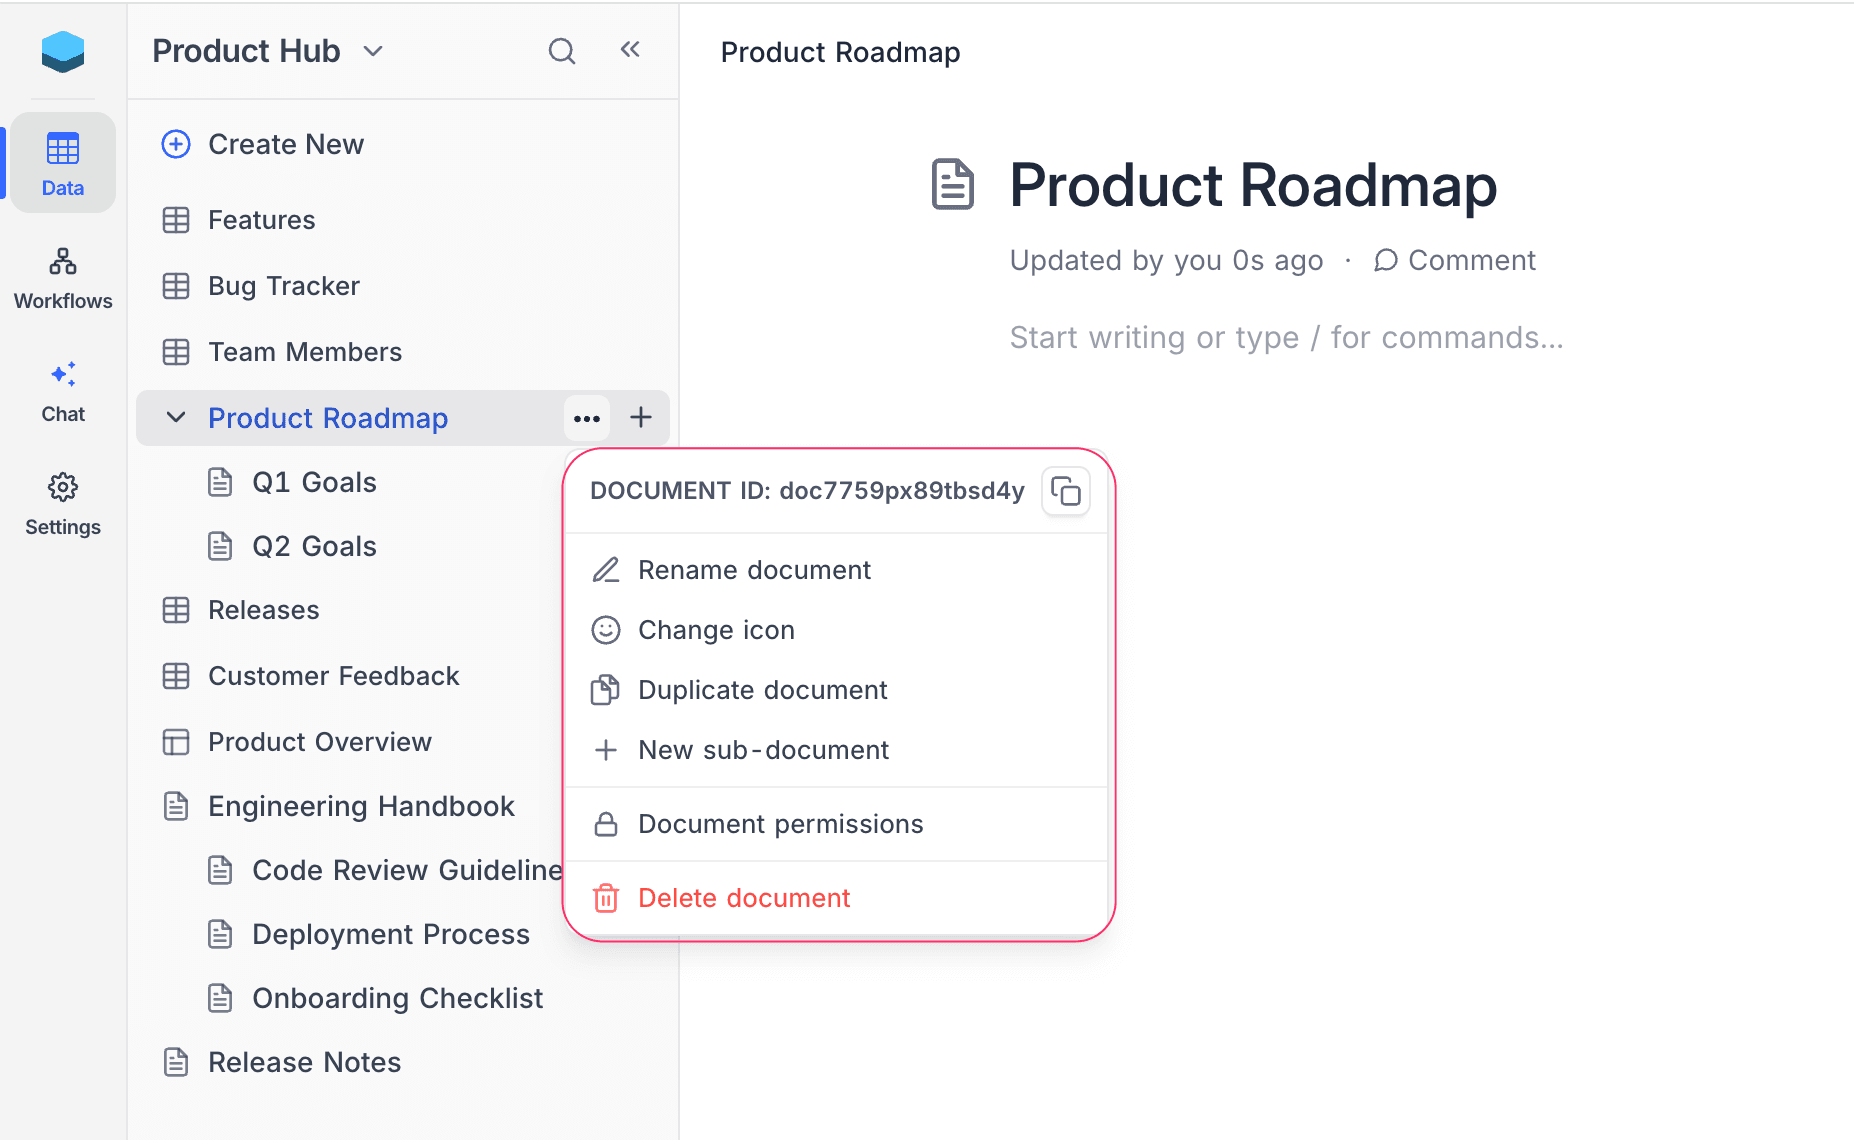Choose Delete document in the context menu
The height and width of the screenshot is (1140, 1854).
tap(744, 897)
